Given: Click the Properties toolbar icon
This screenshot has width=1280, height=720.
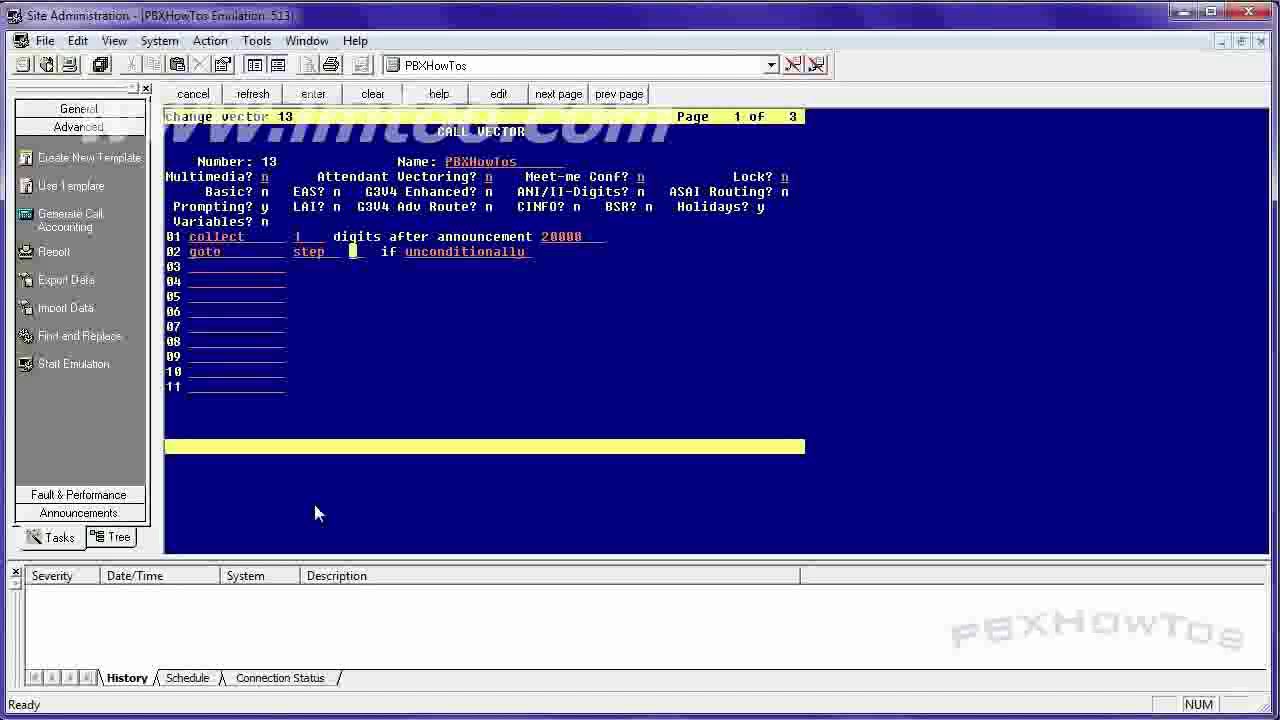Looking at the screenshot, I should pyautogui.click(x=222, y=65).
